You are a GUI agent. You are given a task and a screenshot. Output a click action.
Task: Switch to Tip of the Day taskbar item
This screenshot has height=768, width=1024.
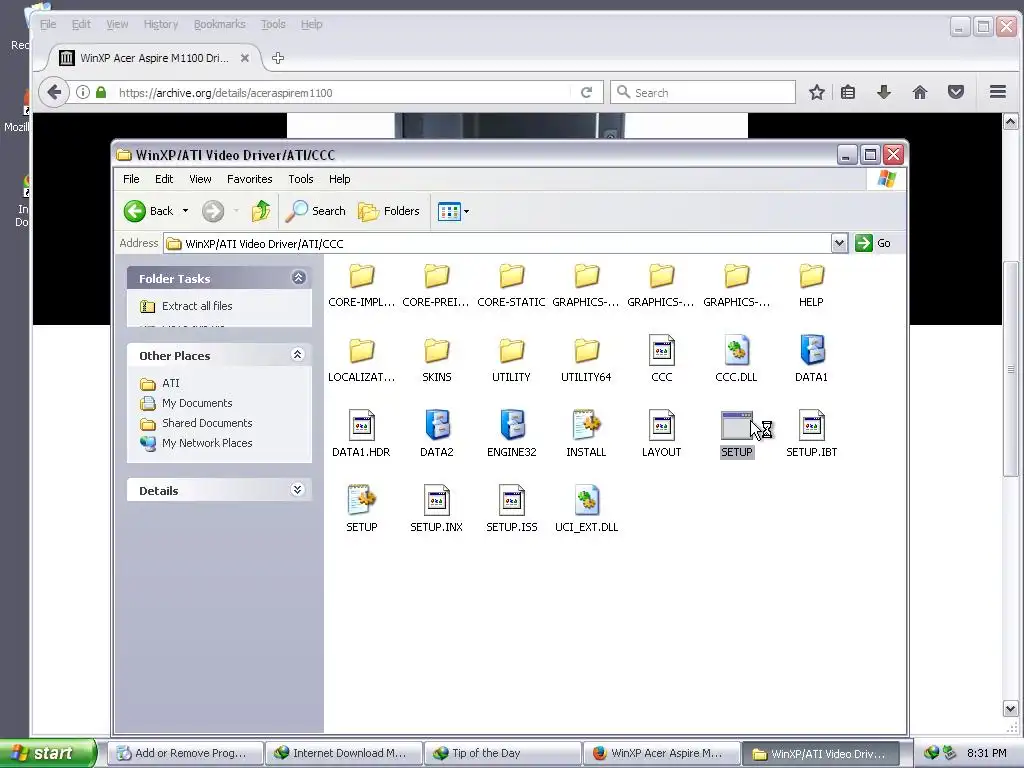tap(502, 753)
